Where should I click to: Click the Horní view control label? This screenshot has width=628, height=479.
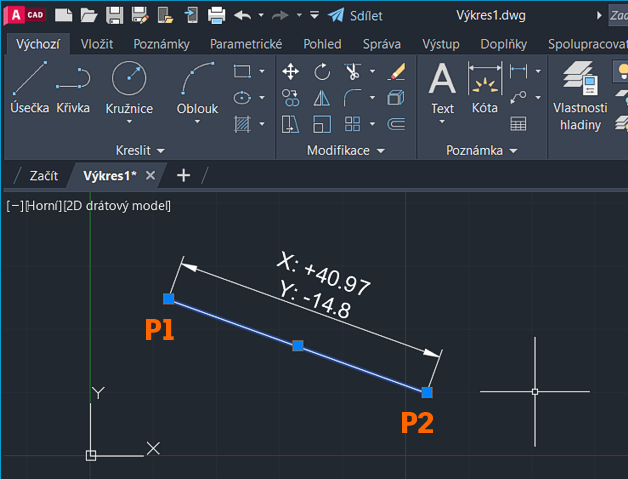coord(44,206)
